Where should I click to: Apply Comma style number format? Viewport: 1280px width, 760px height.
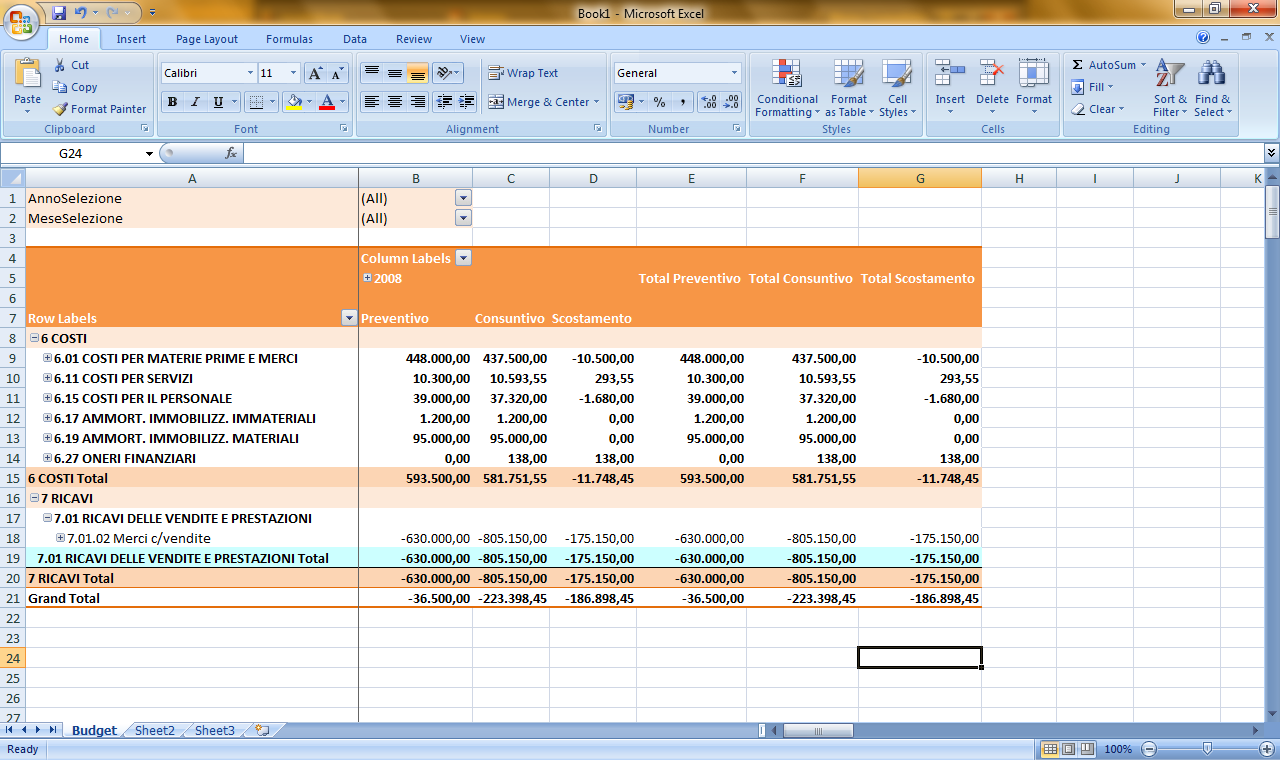click(682, 102)
